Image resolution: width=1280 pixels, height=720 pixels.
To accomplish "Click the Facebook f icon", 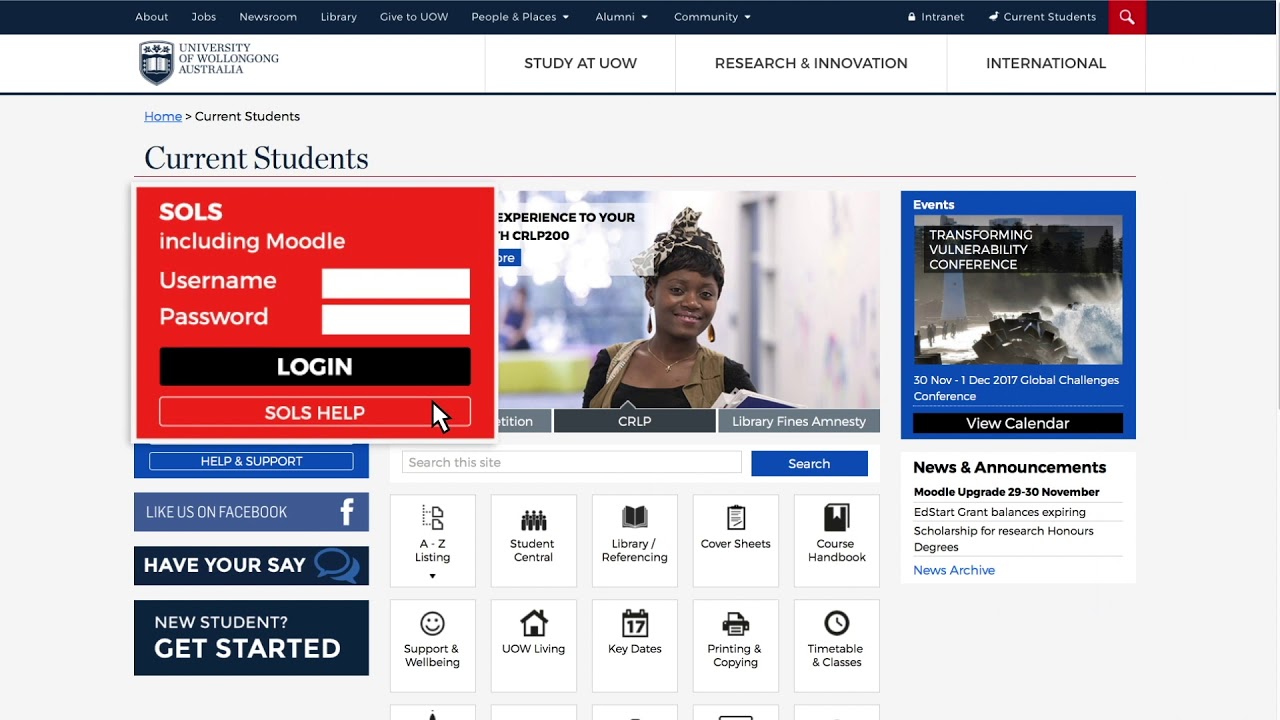I will (x=347, y=512).
